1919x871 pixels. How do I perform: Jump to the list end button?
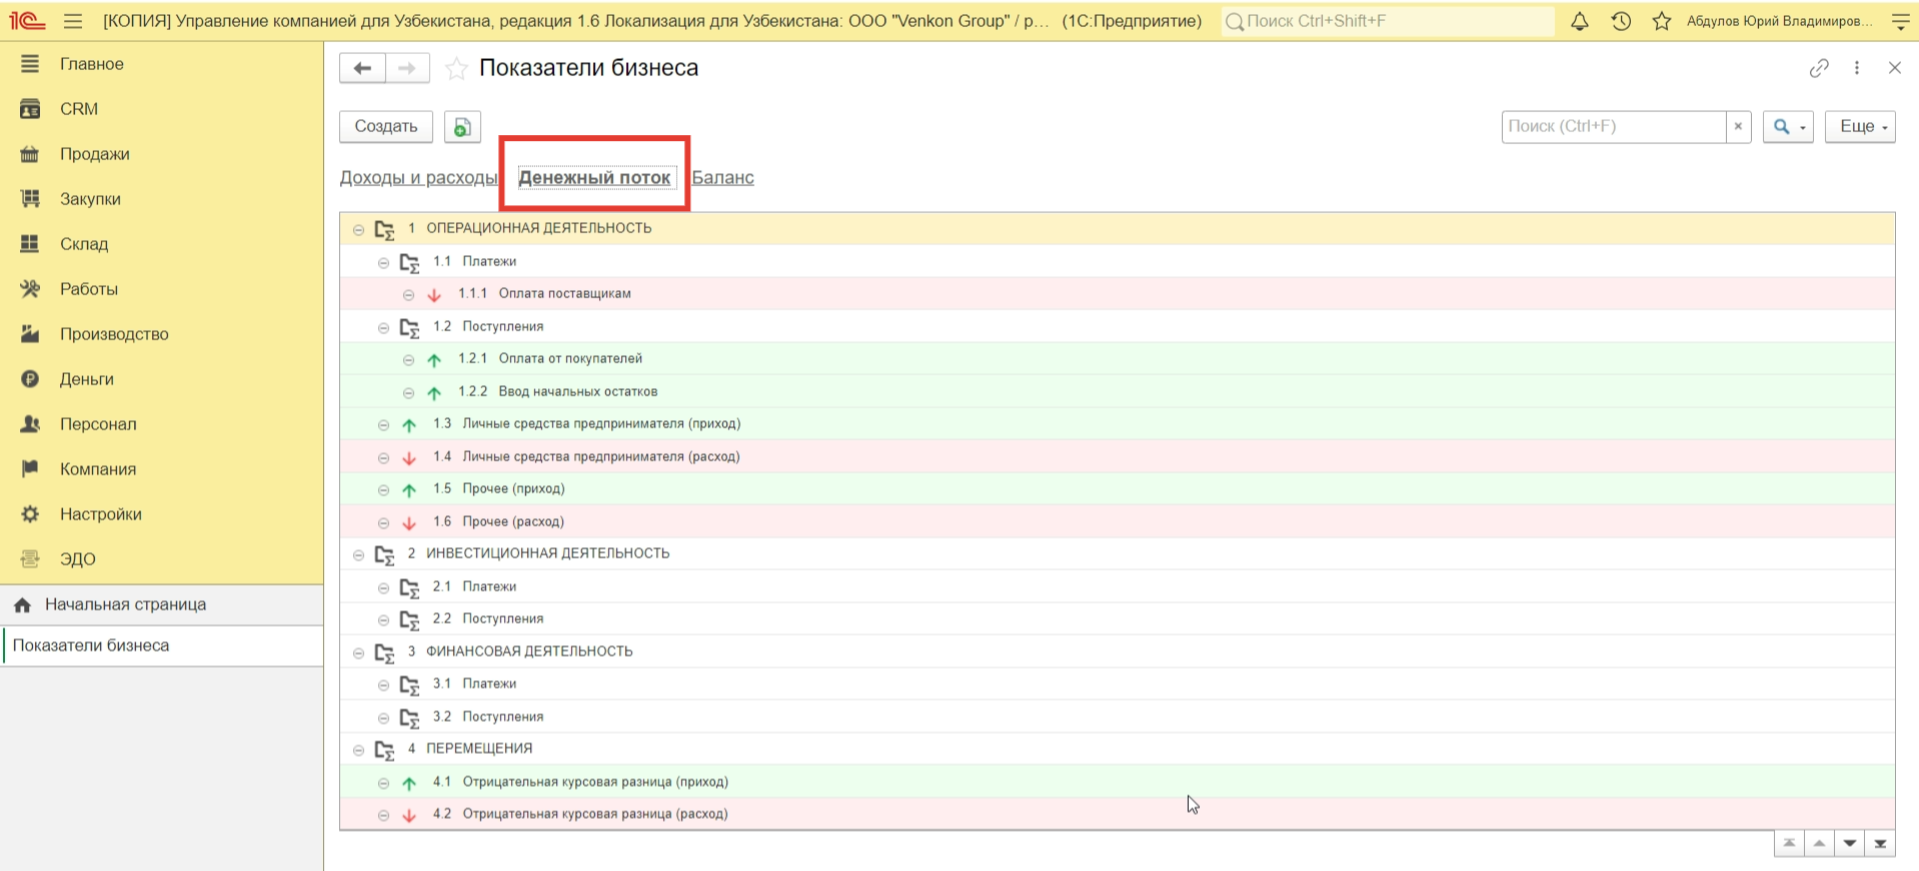tap(1880, 844)
